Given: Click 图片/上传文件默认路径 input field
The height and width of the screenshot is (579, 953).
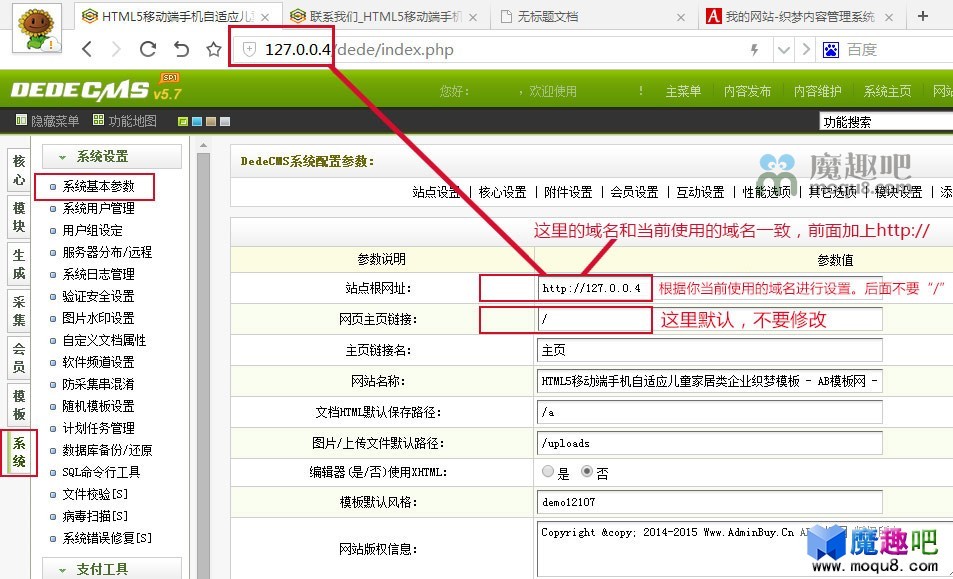Looking at the screenshot, I should [x=709, y=443].
